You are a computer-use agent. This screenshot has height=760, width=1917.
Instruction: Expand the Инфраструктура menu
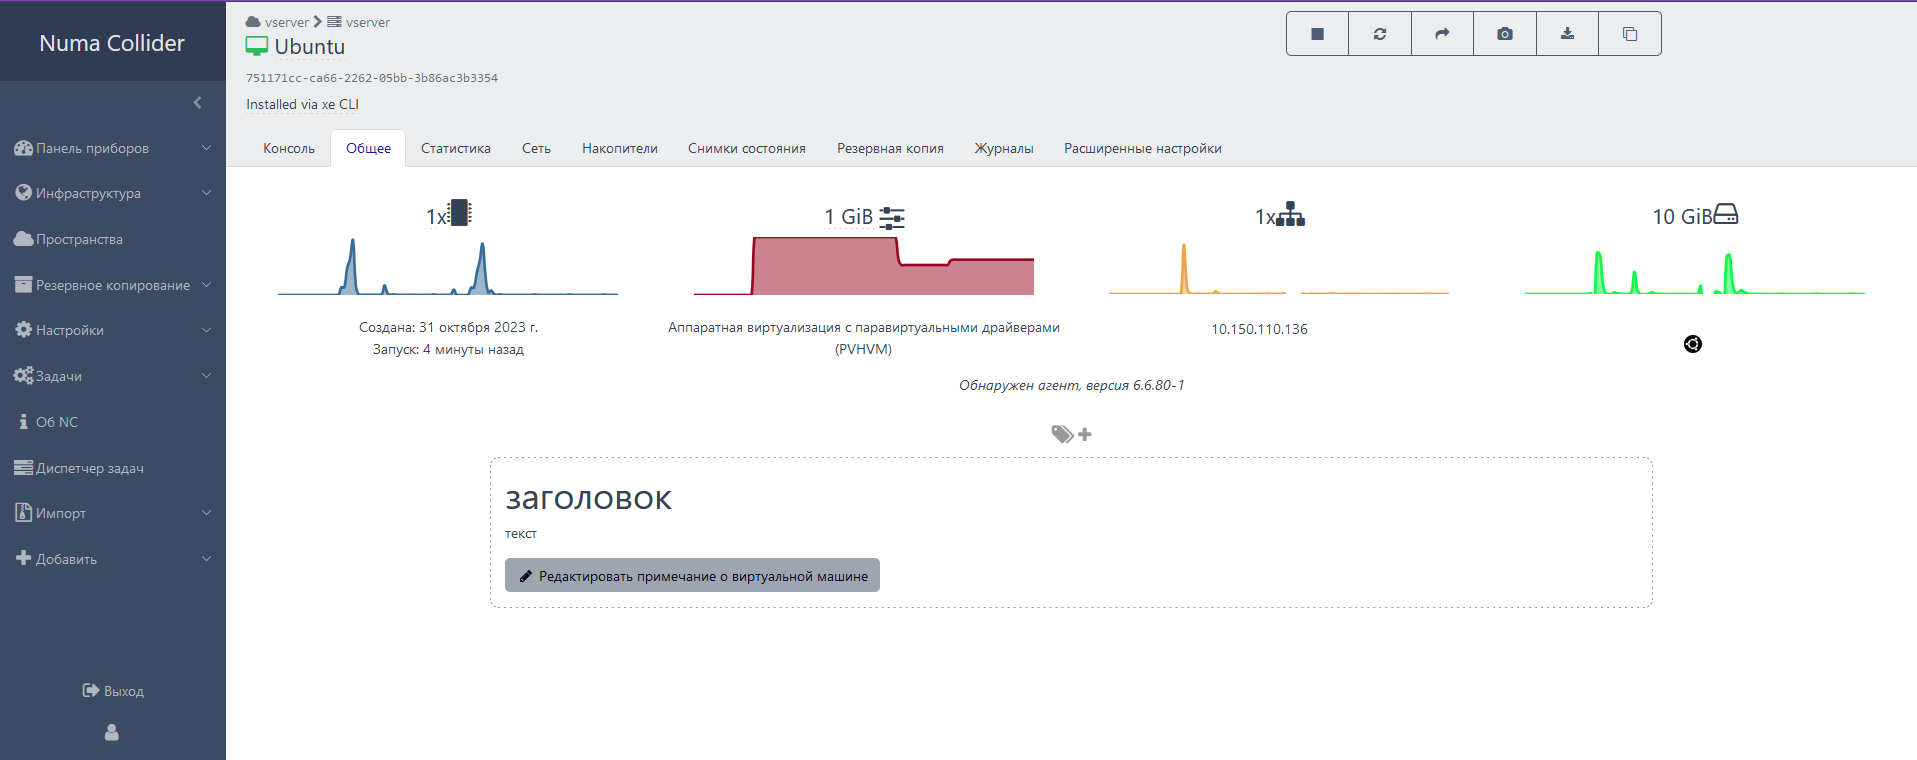point(113,193)
